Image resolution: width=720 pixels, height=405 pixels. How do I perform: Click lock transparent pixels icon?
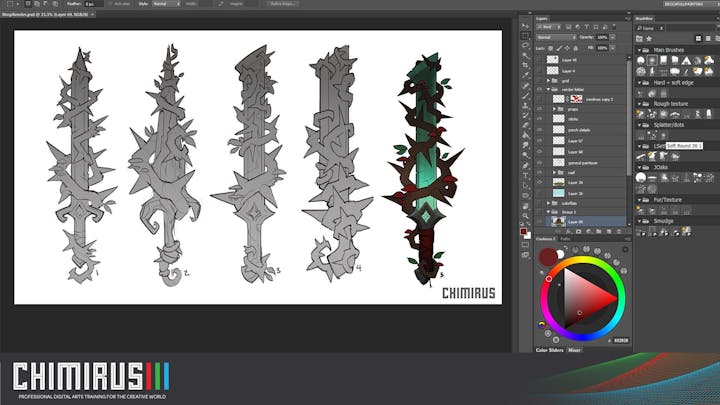tap(551, 48)
